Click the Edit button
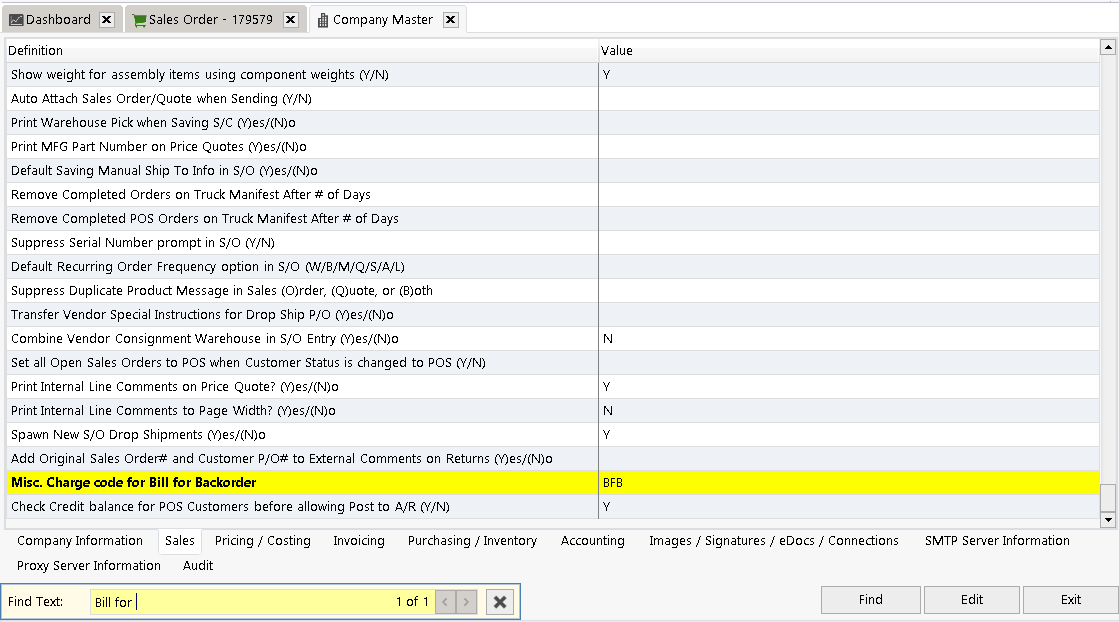The width and height of the screenshot is (1119, 622). pos(971,600)
